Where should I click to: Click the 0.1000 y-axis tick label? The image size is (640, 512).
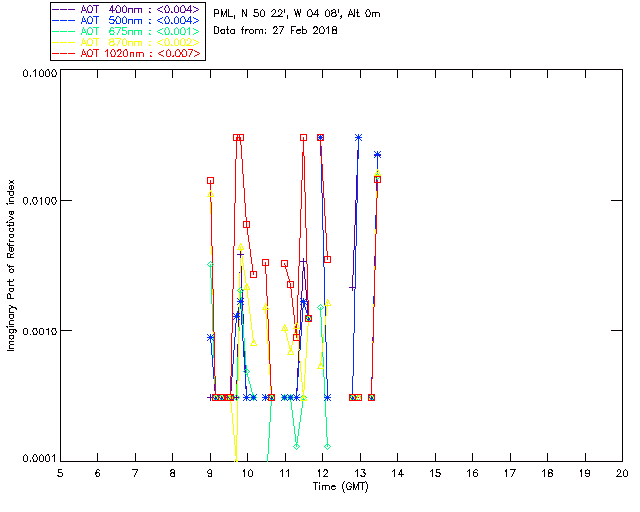[x=39, y=73]
